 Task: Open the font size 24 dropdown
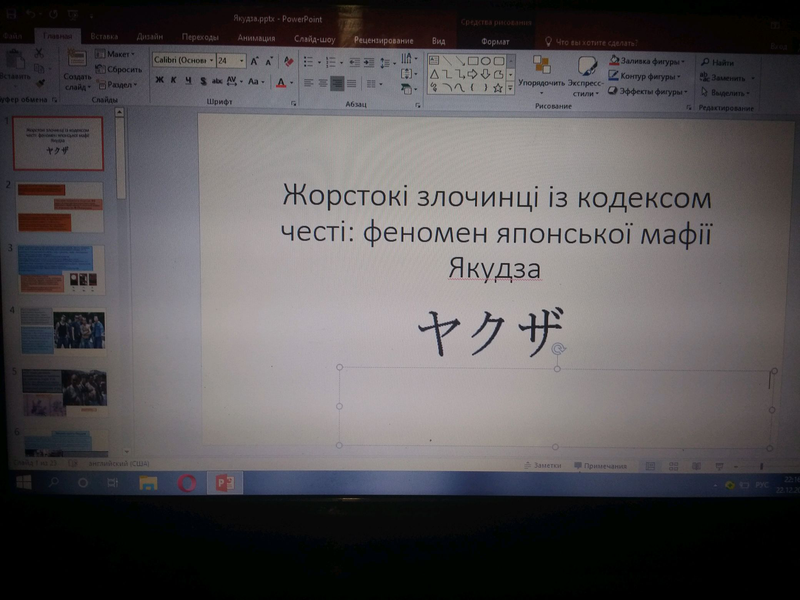241,61
